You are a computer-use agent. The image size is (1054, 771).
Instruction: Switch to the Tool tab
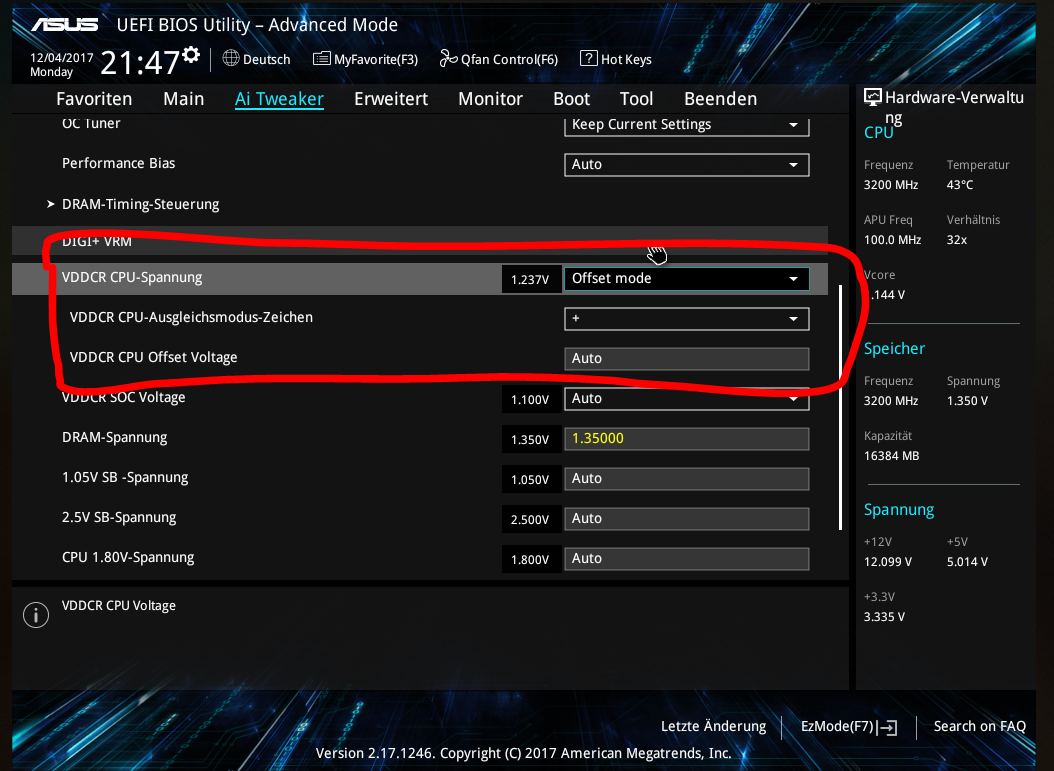point(636,99)
